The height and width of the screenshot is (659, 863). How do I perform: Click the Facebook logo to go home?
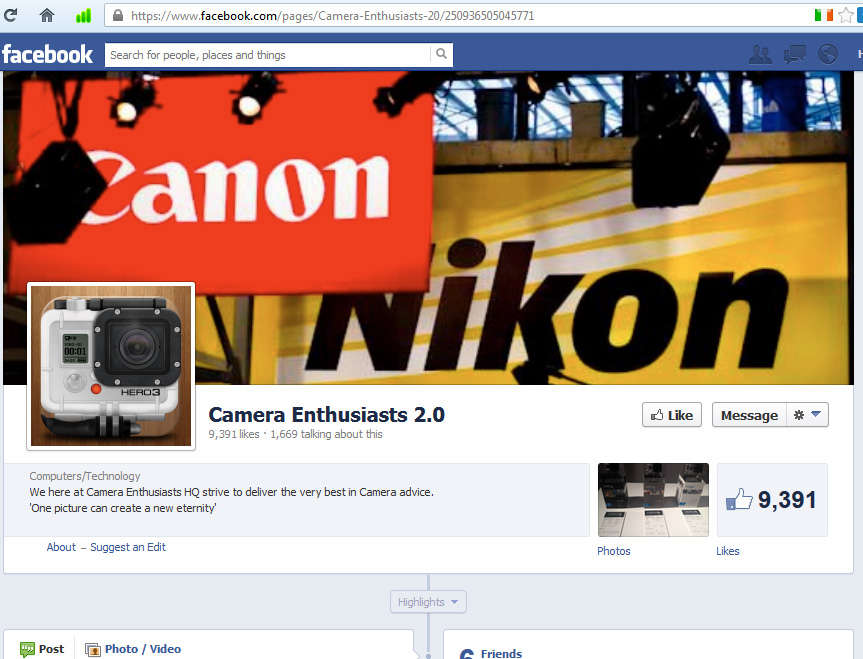coord(48,54)
